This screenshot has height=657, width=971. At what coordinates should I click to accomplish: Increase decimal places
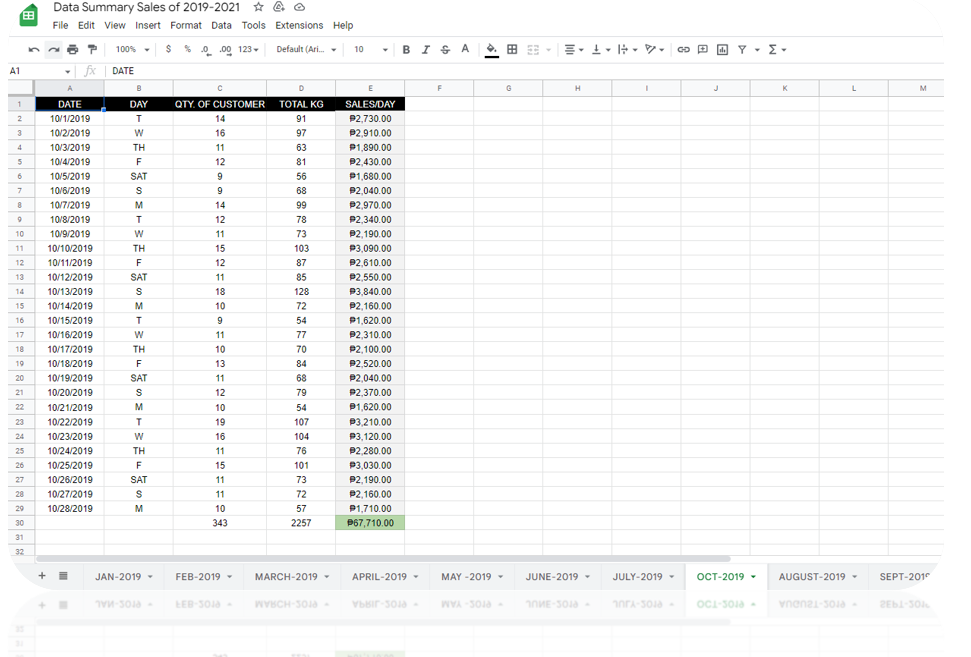(x=225, y=50)
